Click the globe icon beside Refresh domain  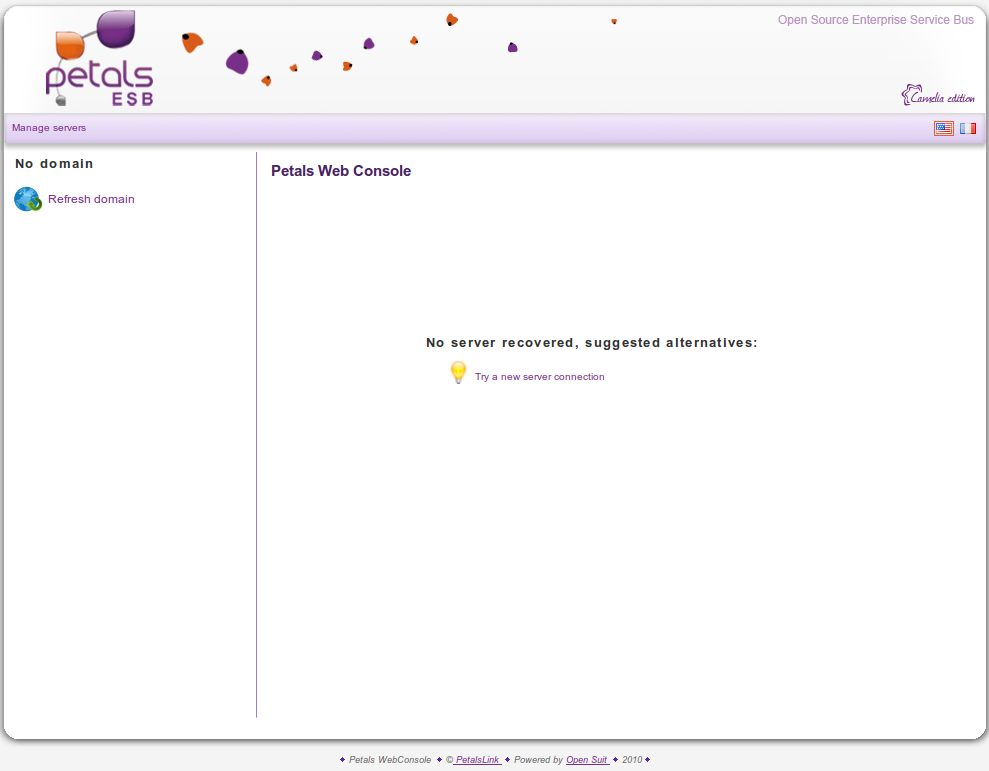(x=27, y=199)
